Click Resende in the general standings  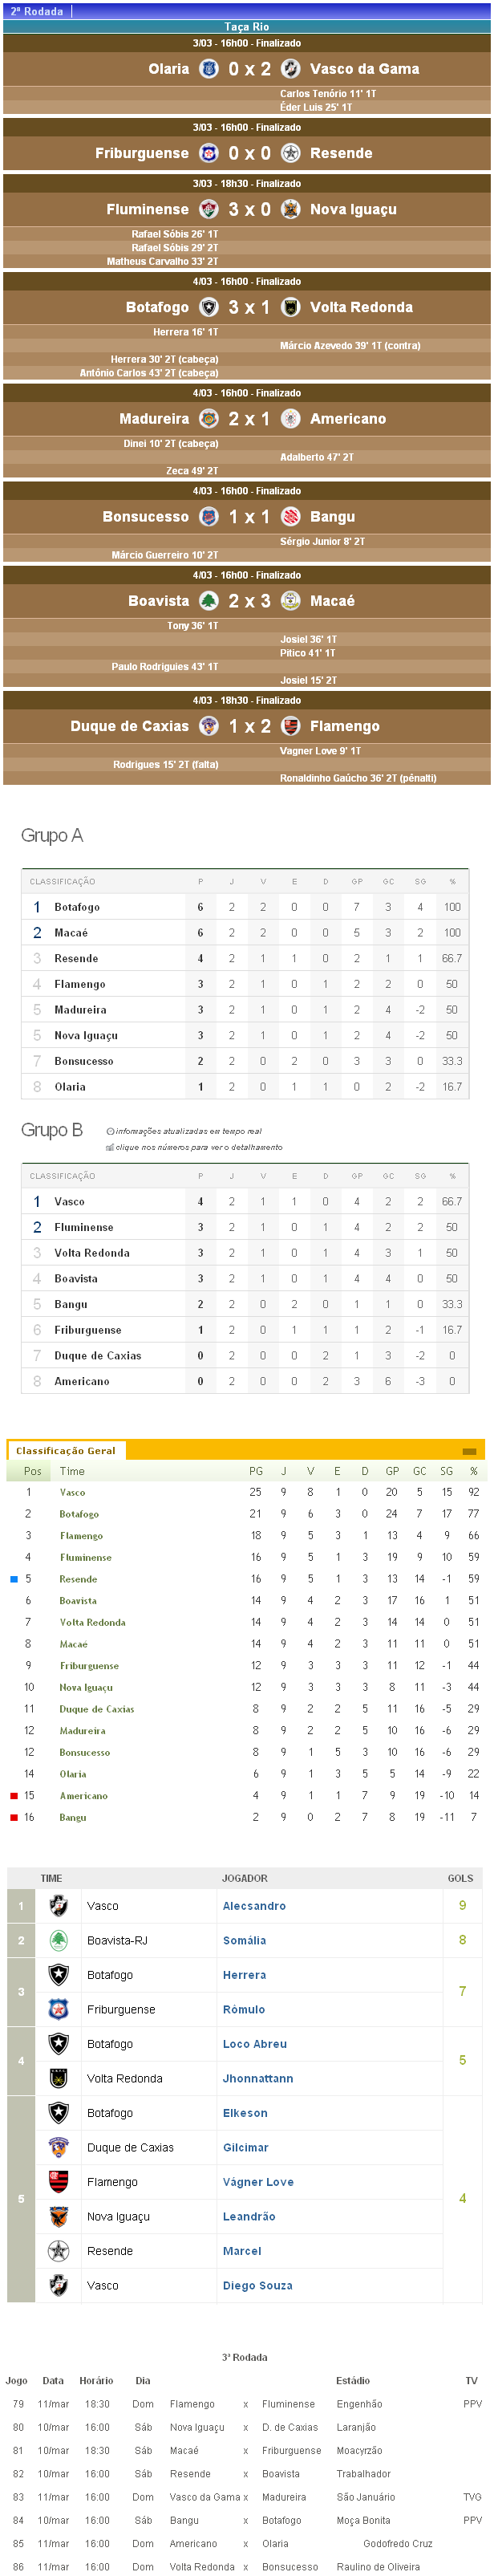point(78,1579)
